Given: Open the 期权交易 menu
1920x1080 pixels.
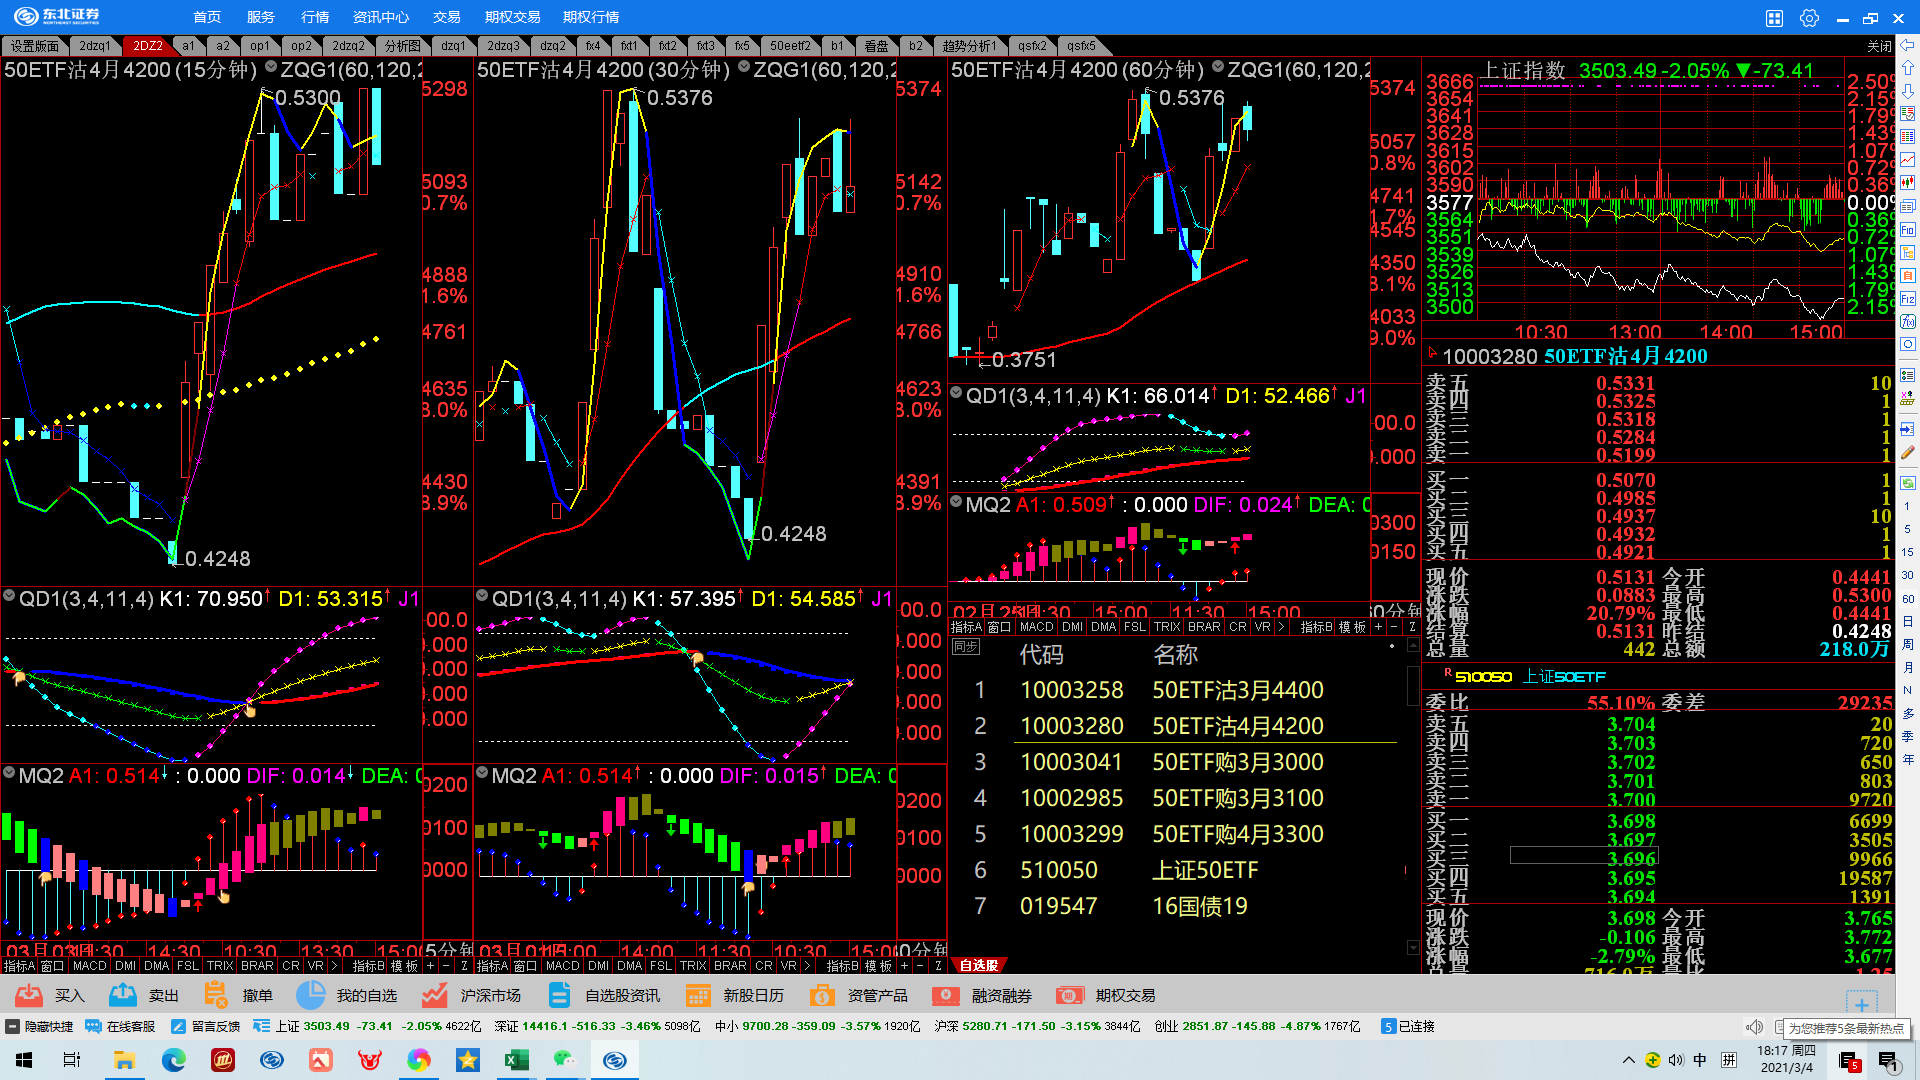Looking at the screenshot, I should click(512, 17).
